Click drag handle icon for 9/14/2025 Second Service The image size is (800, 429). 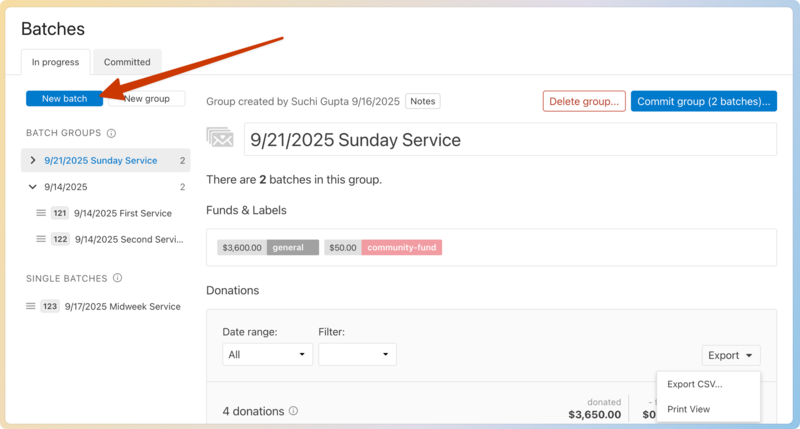coord(41,239)
